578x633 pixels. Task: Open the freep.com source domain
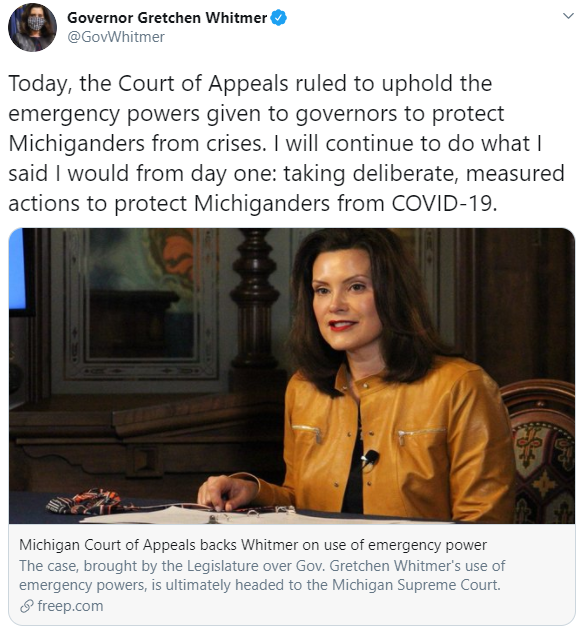tap(70, 606)
